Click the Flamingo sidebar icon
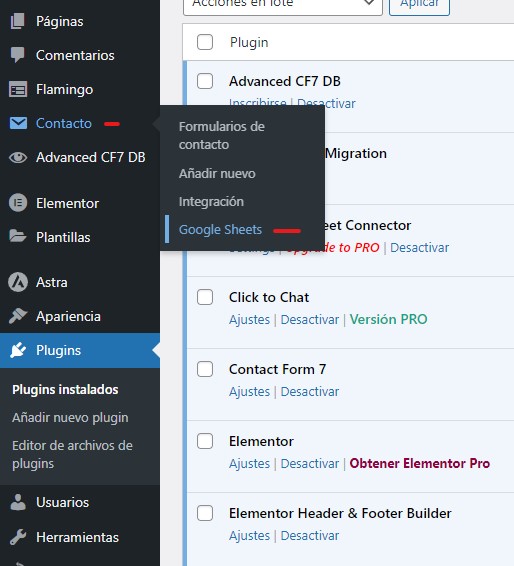Image resolution: width=514 pixels, height=566 pixels. 18,90
